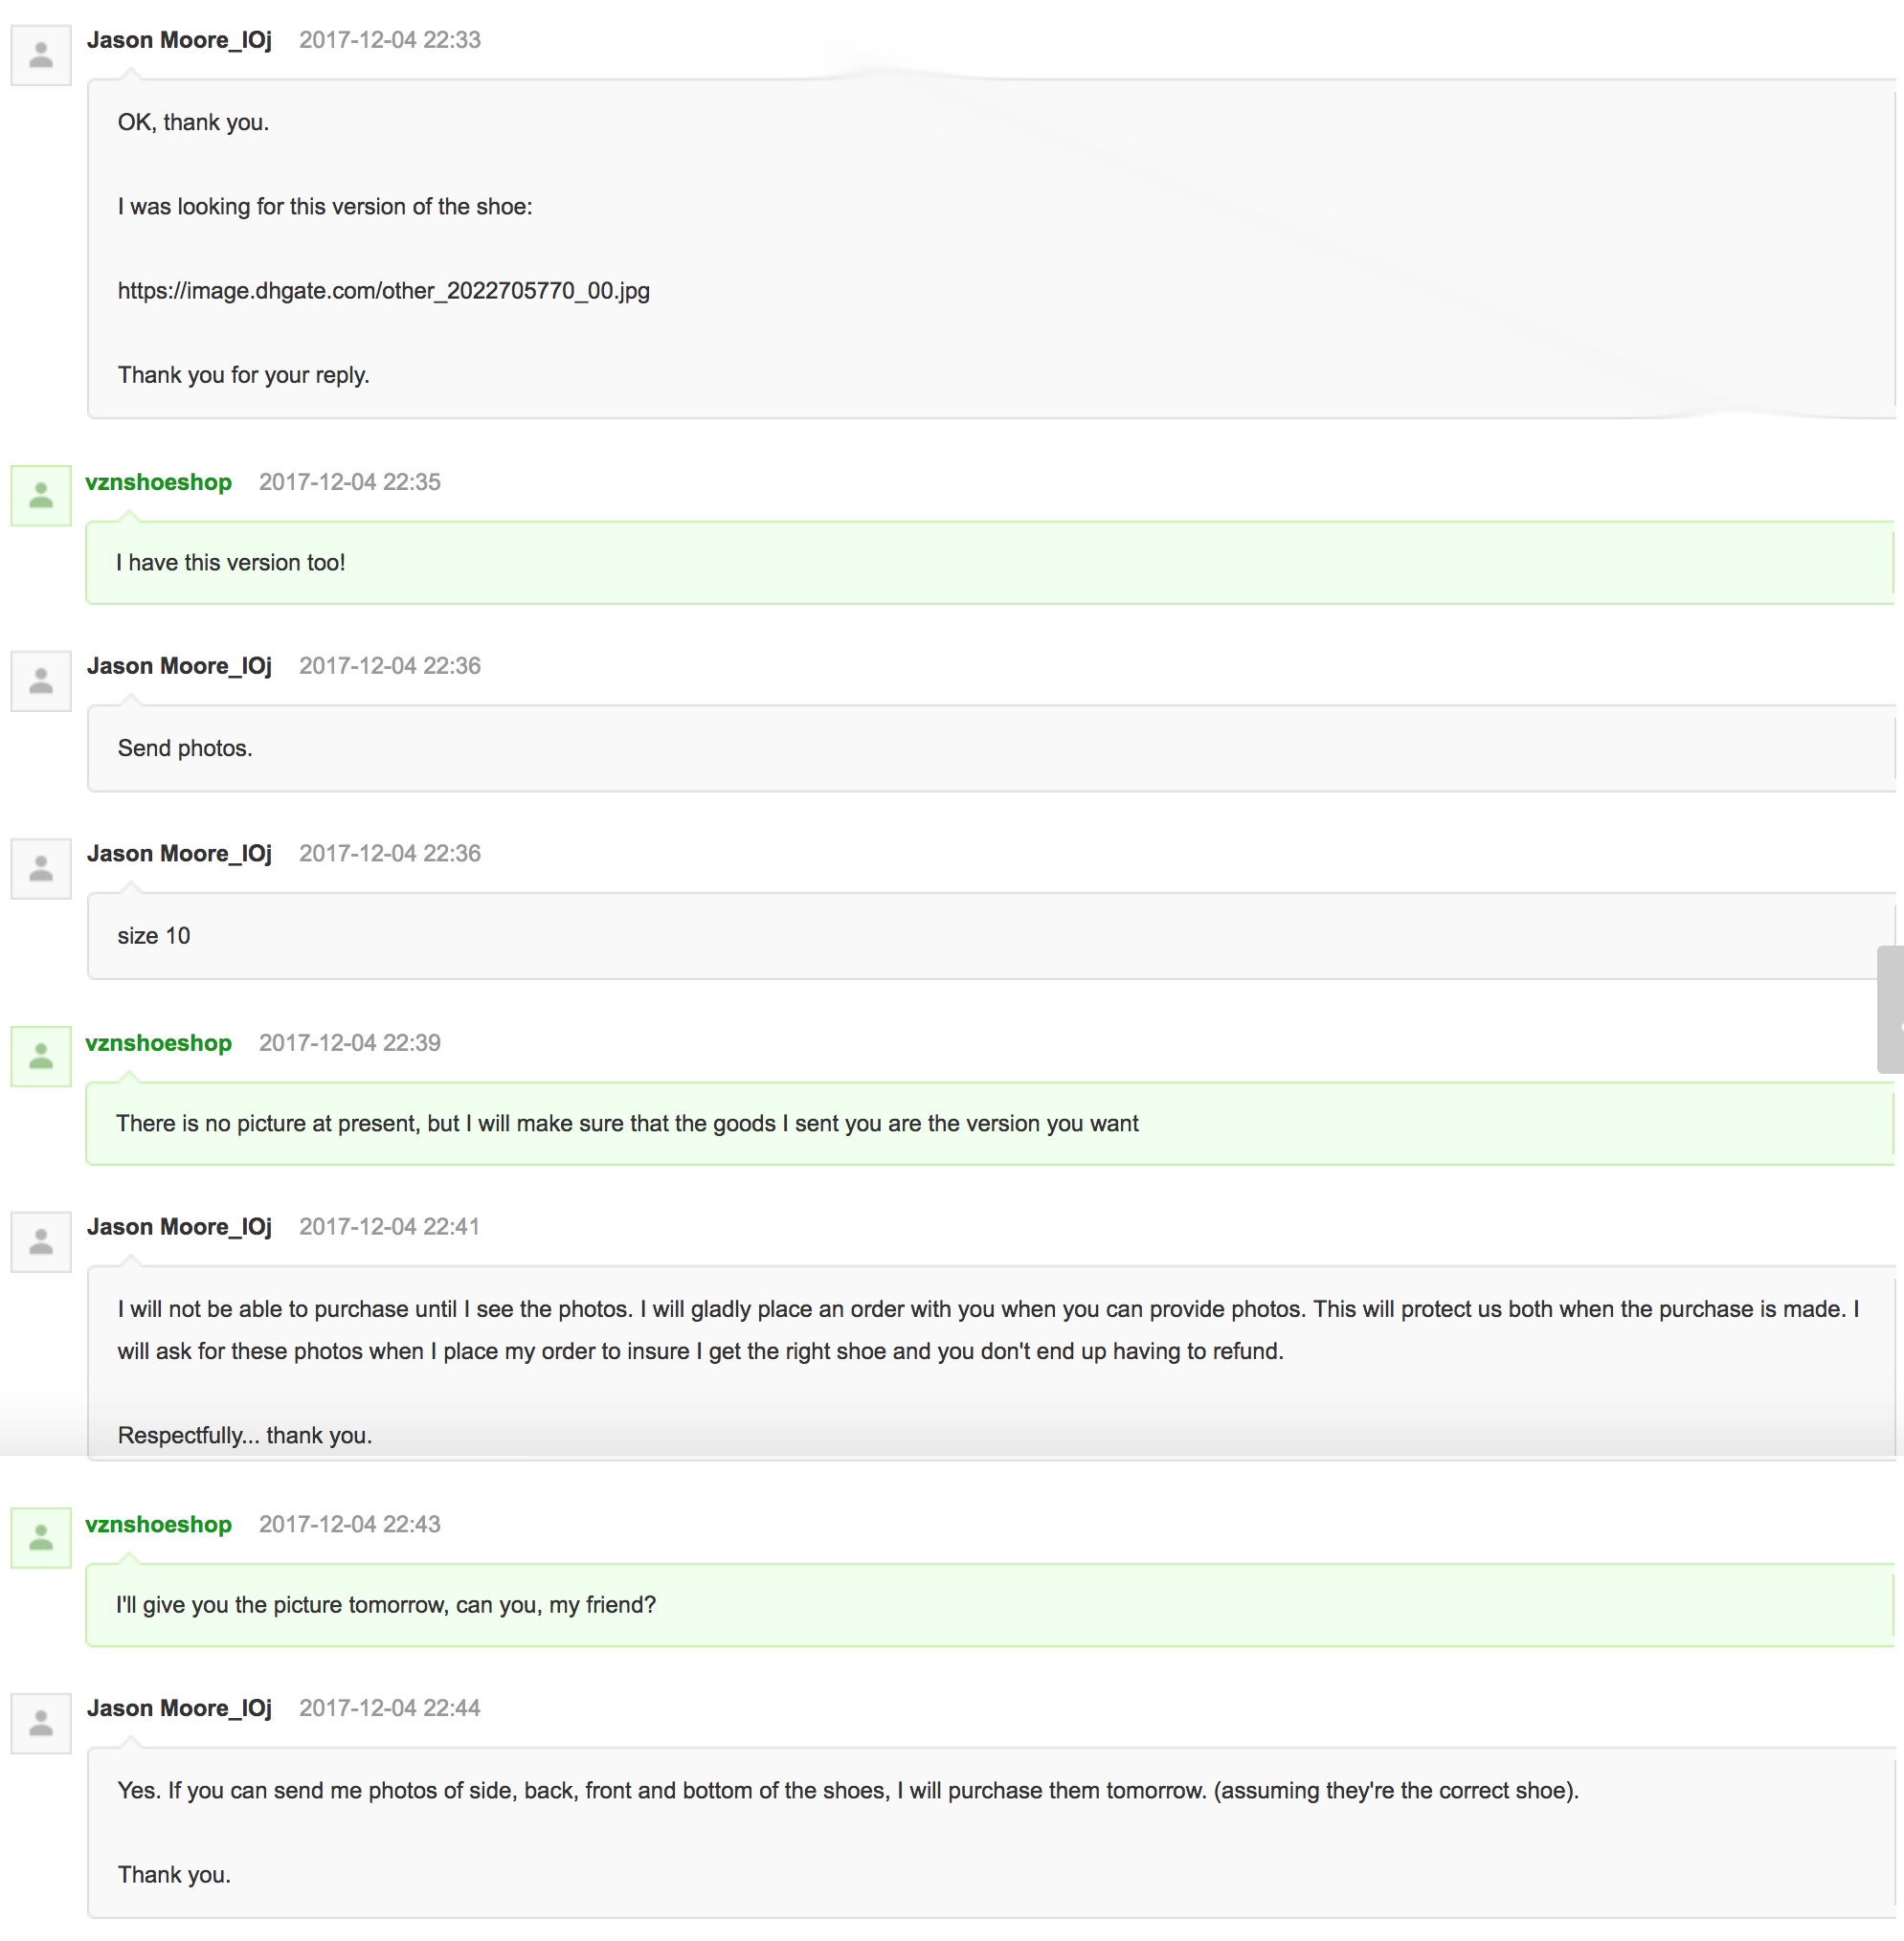The width and height of the screenshot is (1904, 1941).
Task: Click vznshoeshop avatar at 22:43 message
Action: click(41, 1538)
